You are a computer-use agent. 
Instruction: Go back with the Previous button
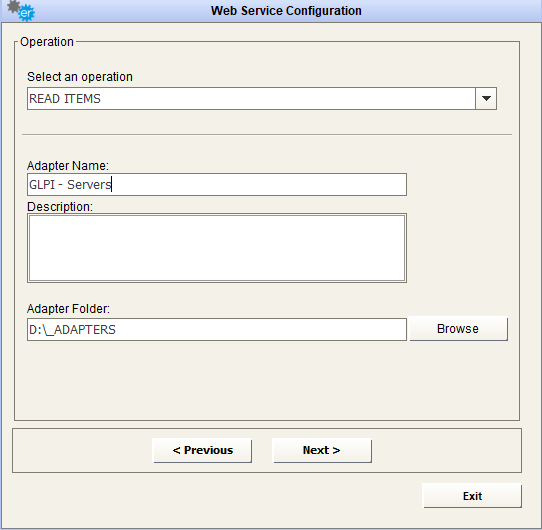click(x=202, y=450)
